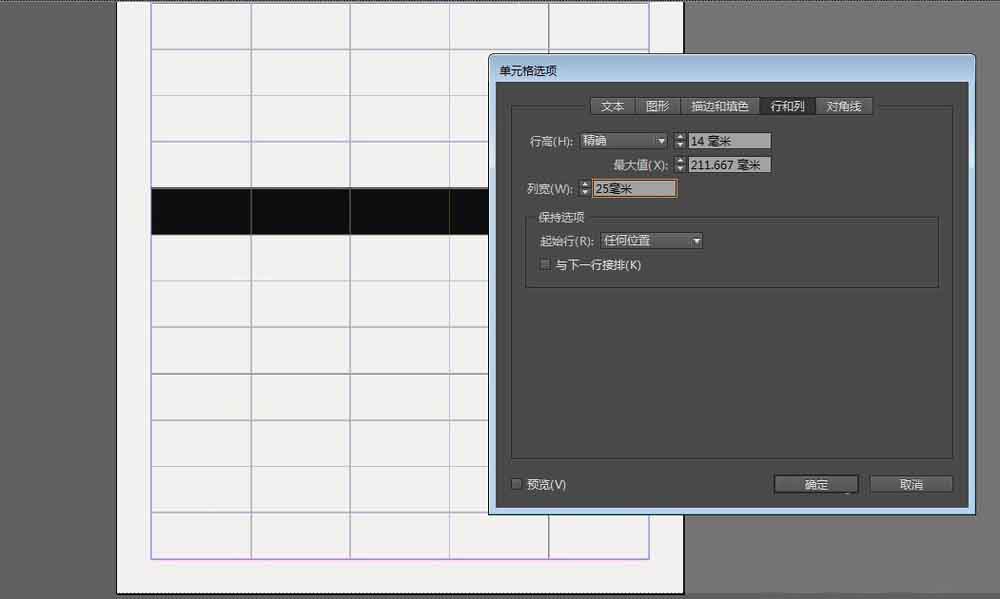
Task: Confirm with the 确定 button
Action: pyautogui.click(x=816, y=484)
